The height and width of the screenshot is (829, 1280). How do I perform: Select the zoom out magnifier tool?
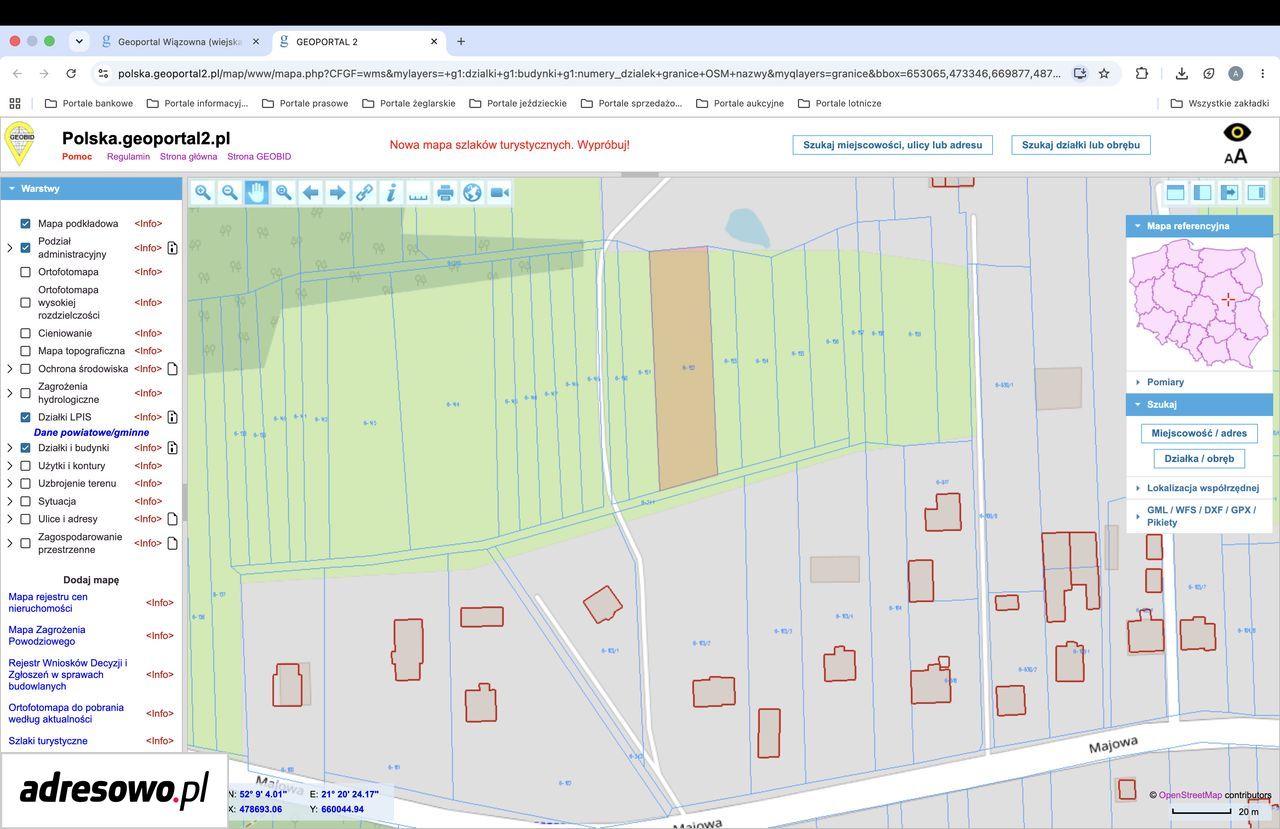click(230, 193)
